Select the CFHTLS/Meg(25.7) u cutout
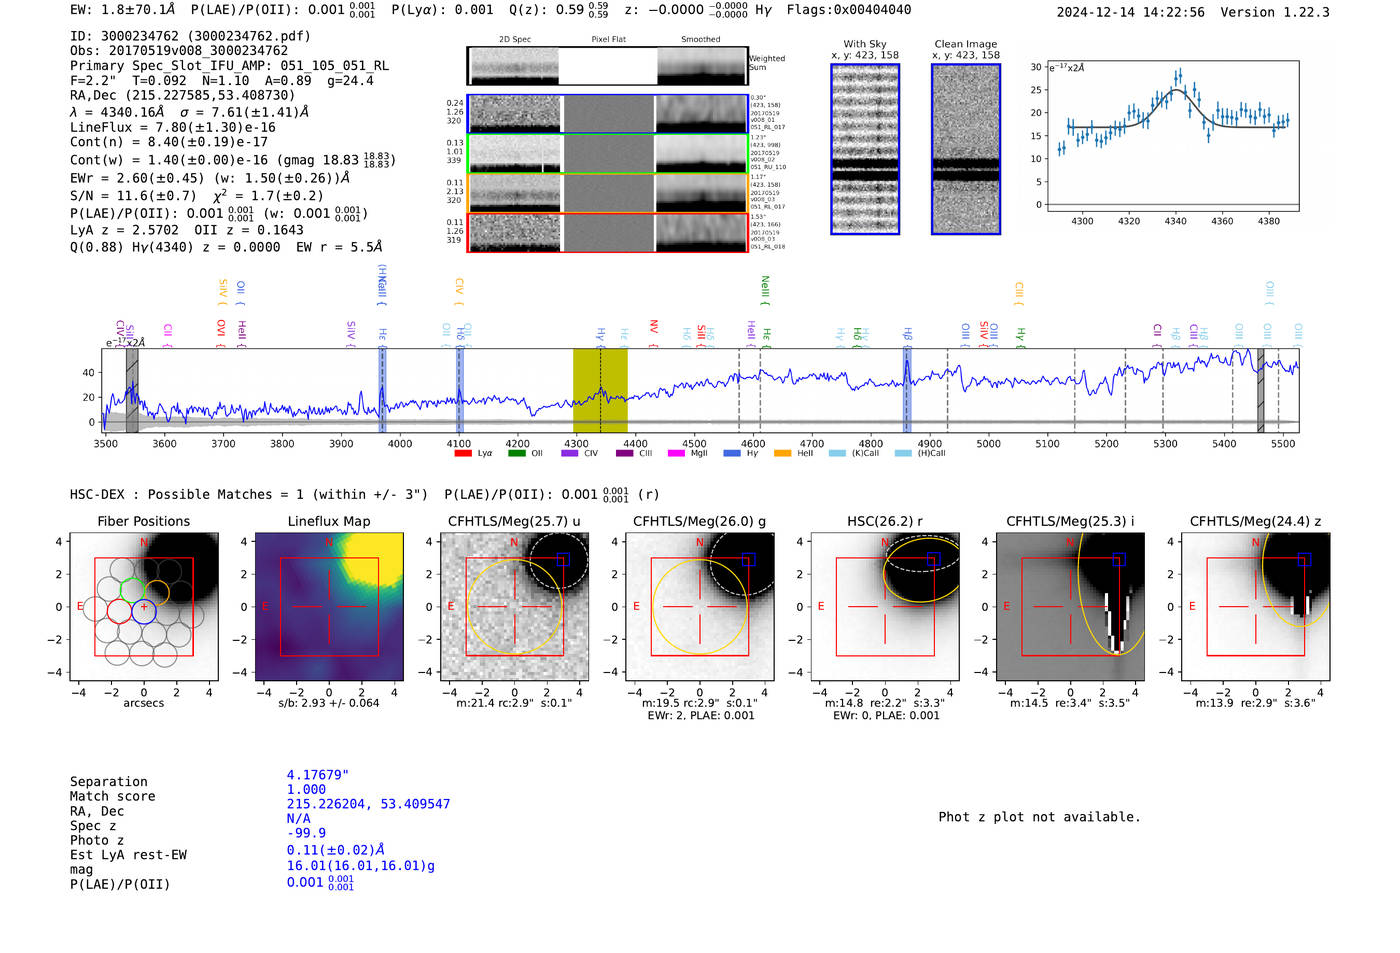 pyautogui.click(x=514, y=606)
